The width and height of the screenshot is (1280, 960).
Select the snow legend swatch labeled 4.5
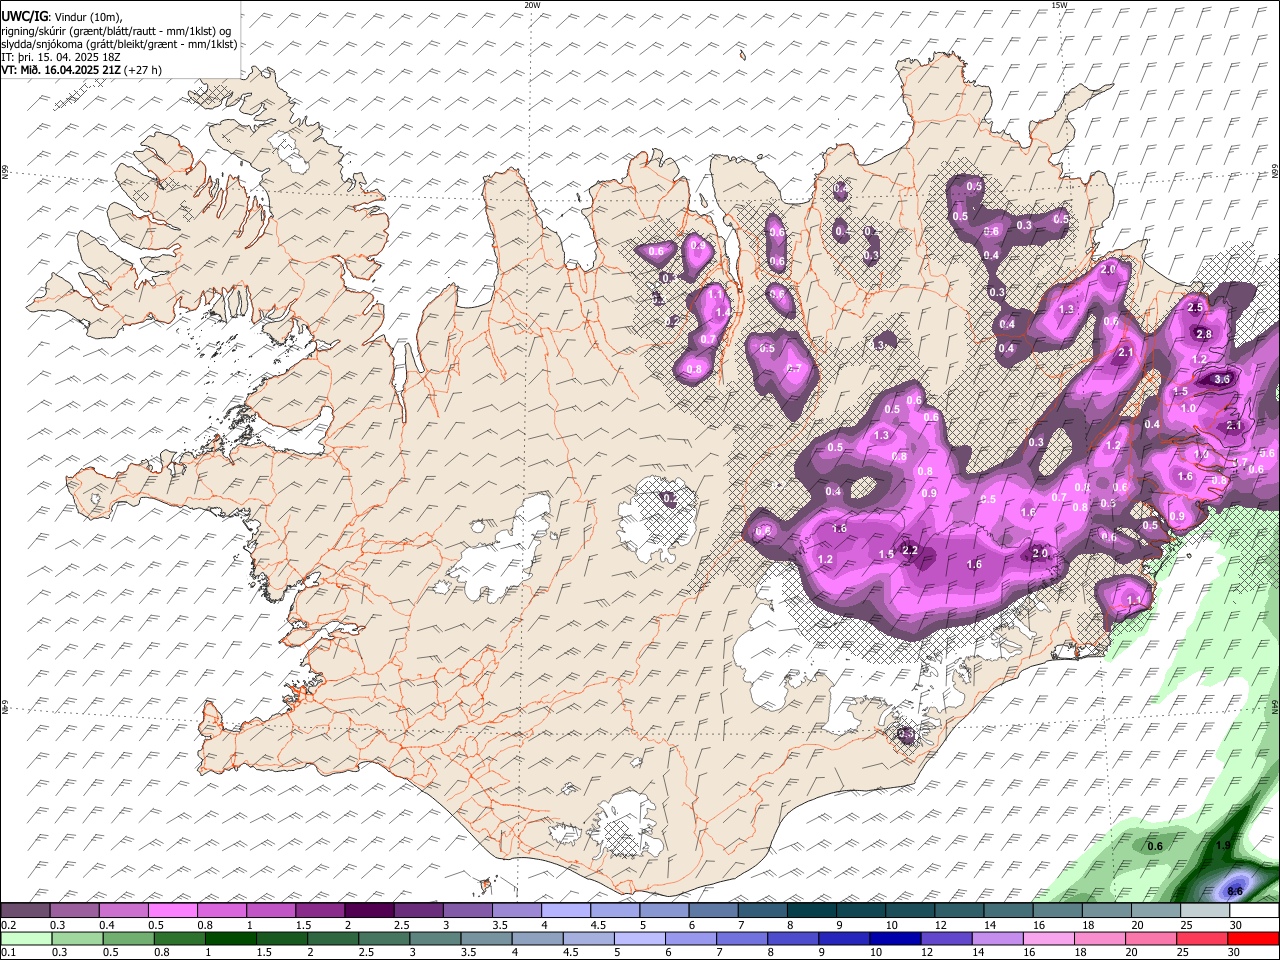(615, 910)
